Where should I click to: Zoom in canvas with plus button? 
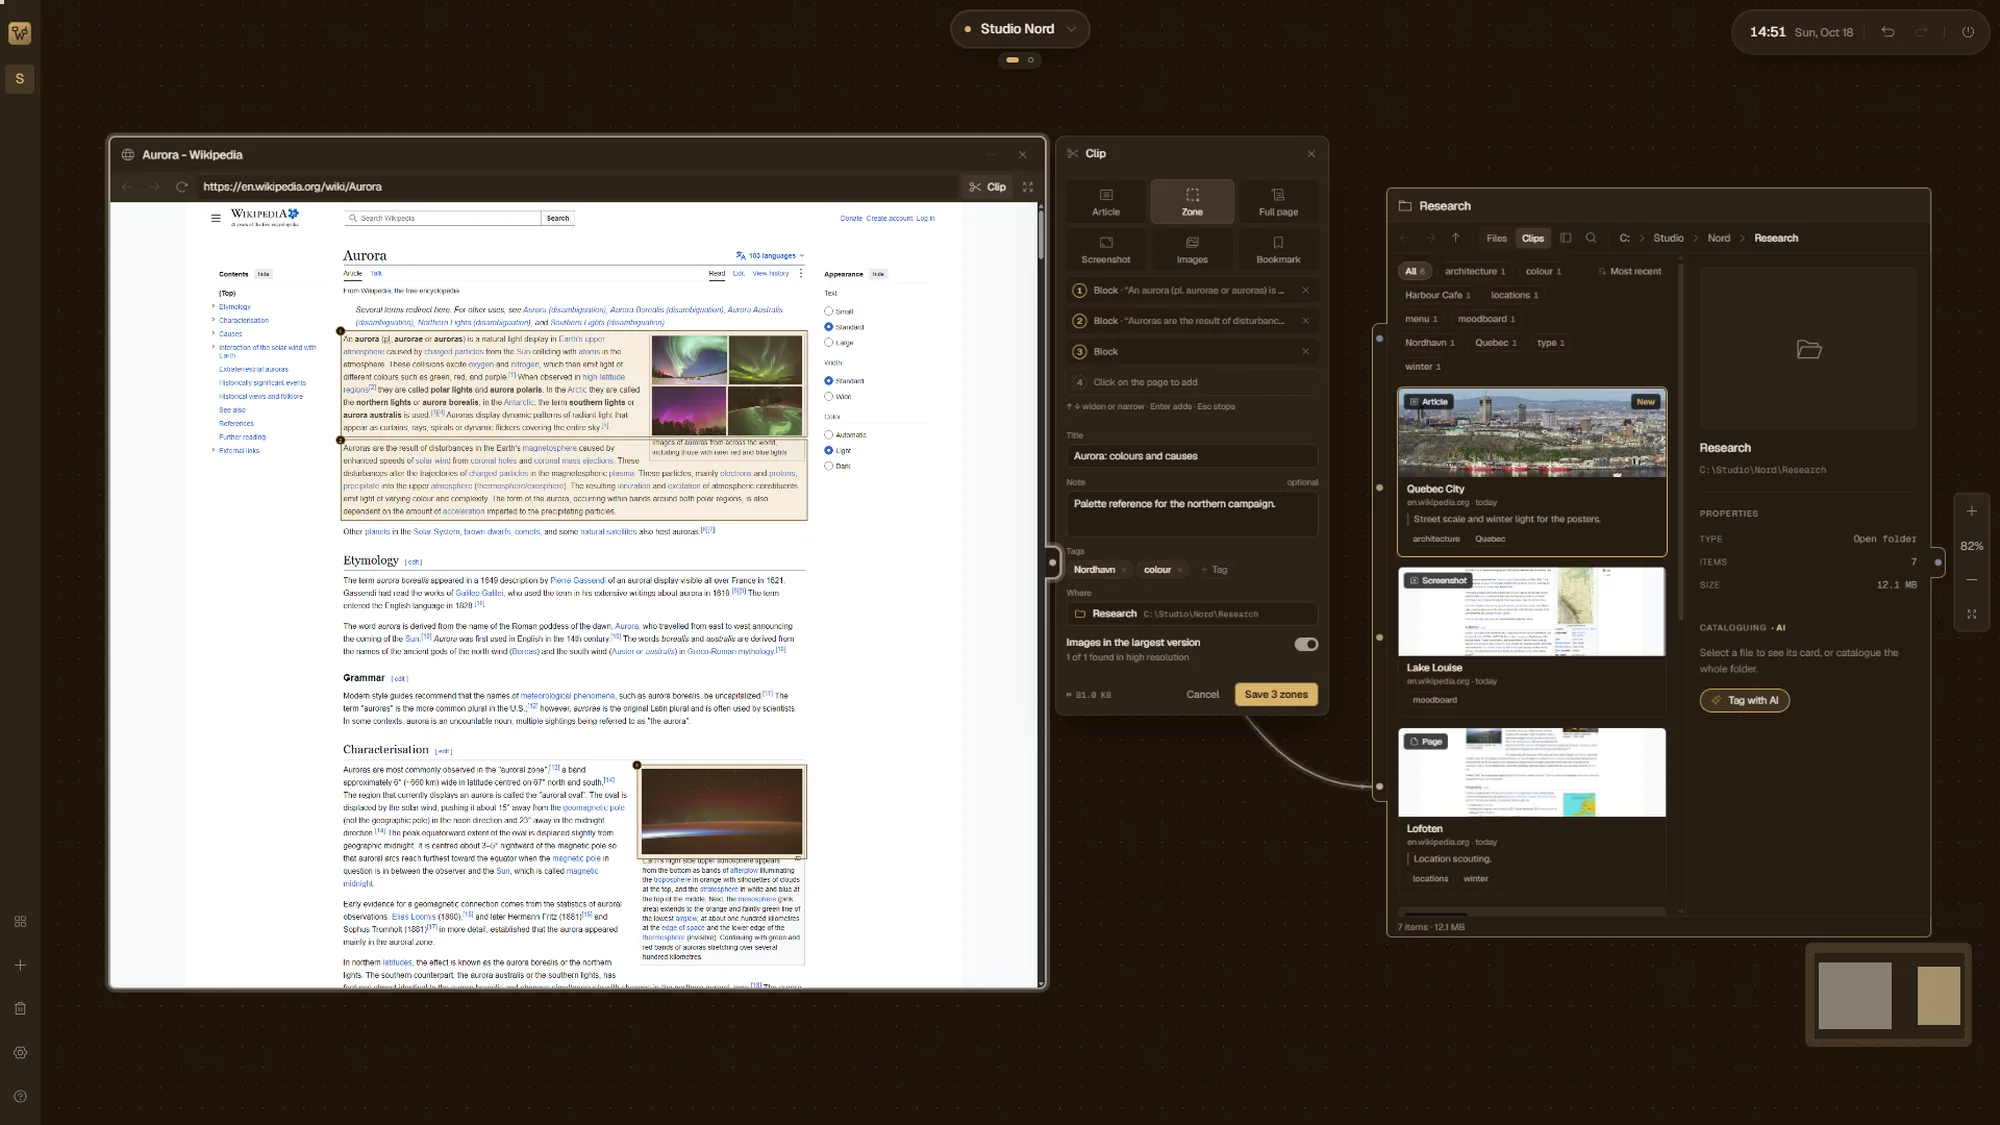[x=1971, y=511]
